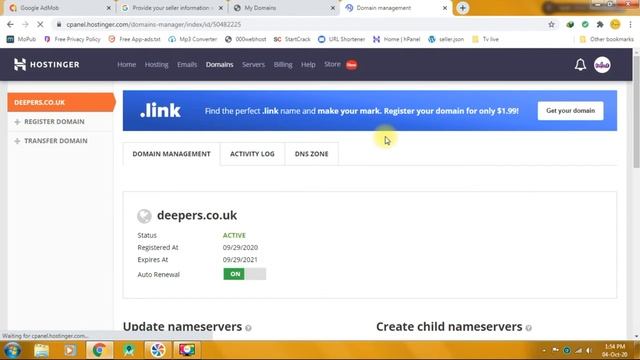The width and height of the screenshot is (640, 360).
Task: Select the Domain Management tab
Action: coord(171,154)
